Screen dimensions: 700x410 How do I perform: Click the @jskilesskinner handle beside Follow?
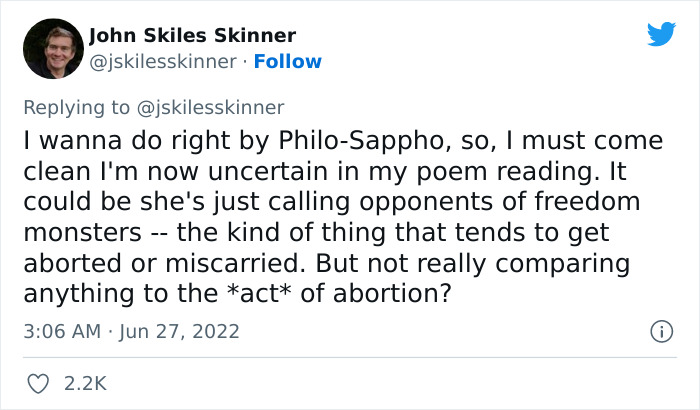(165, 62)
